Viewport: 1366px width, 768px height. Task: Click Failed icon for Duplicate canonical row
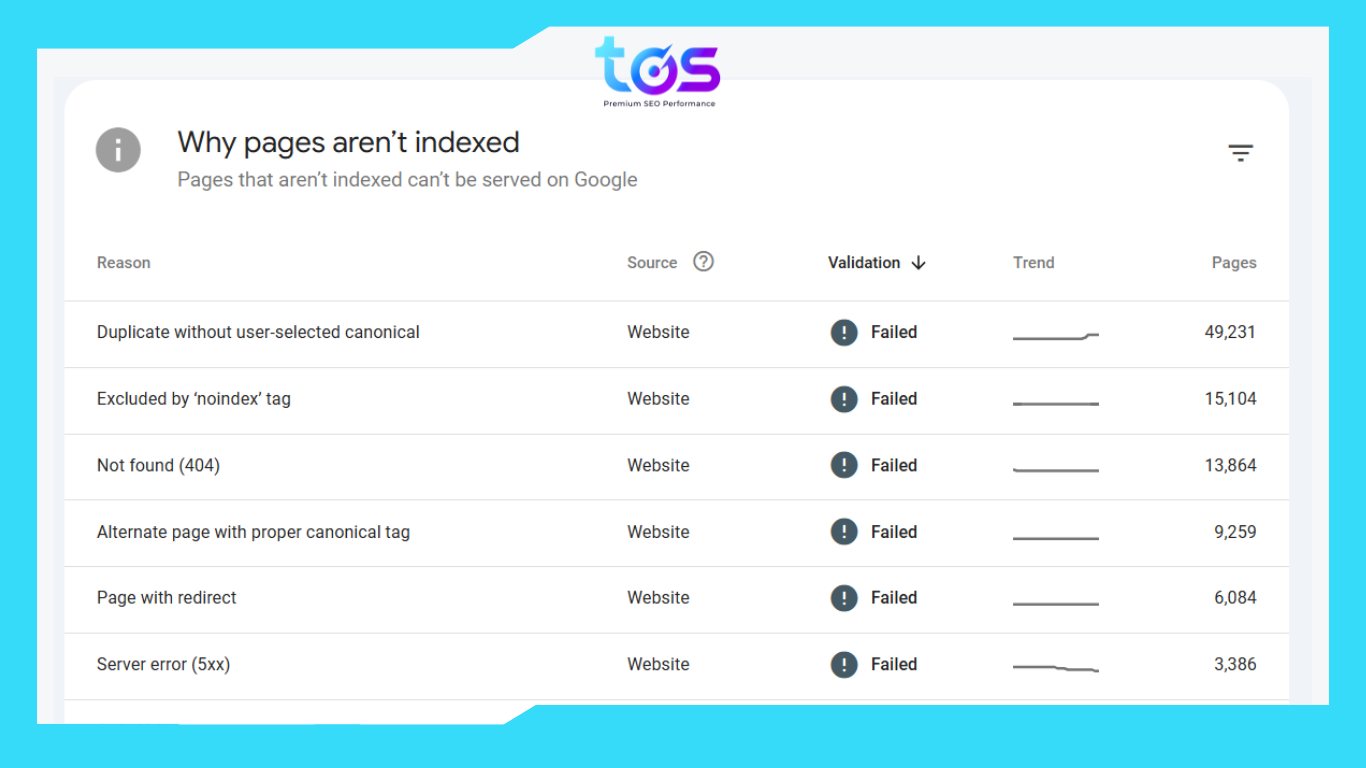pos(844,333)
